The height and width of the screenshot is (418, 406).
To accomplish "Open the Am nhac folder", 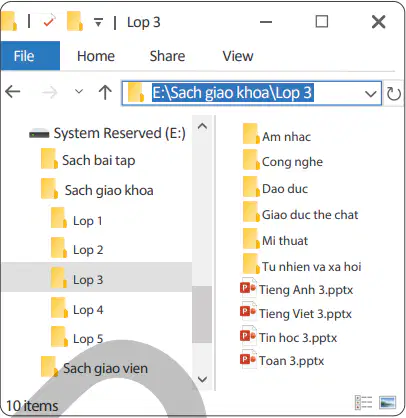I will click(277, 135).
